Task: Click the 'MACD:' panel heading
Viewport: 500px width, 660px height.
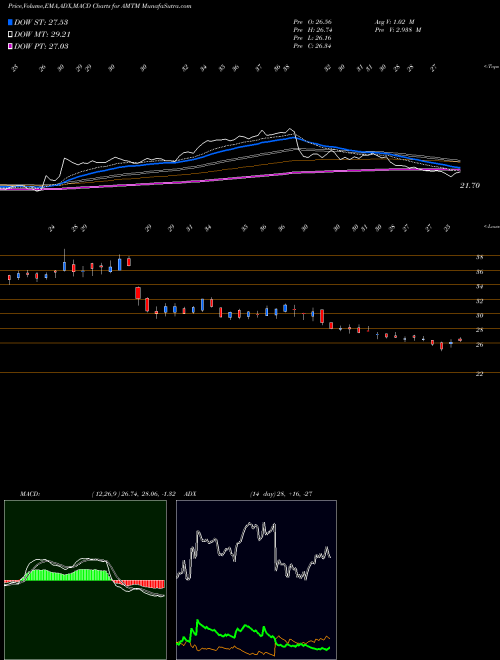Action: (x=30, y=493)
